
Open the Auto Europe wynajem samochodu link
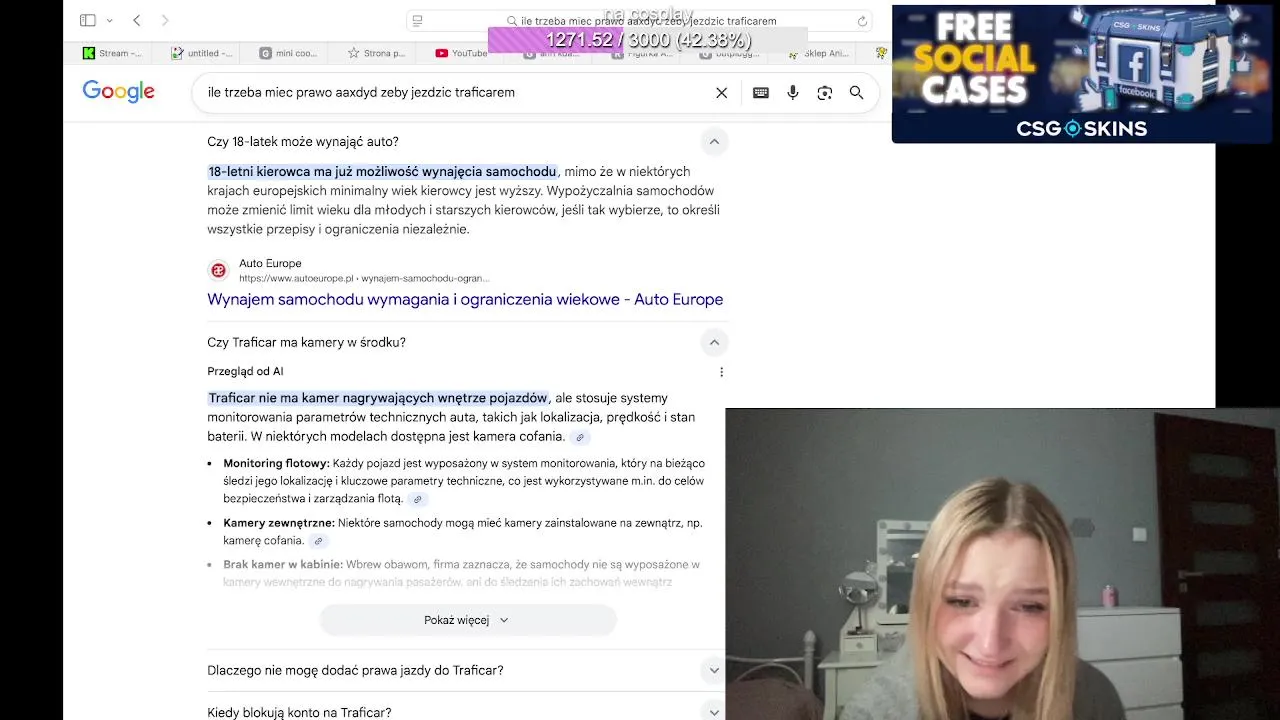tap(465, 299)
